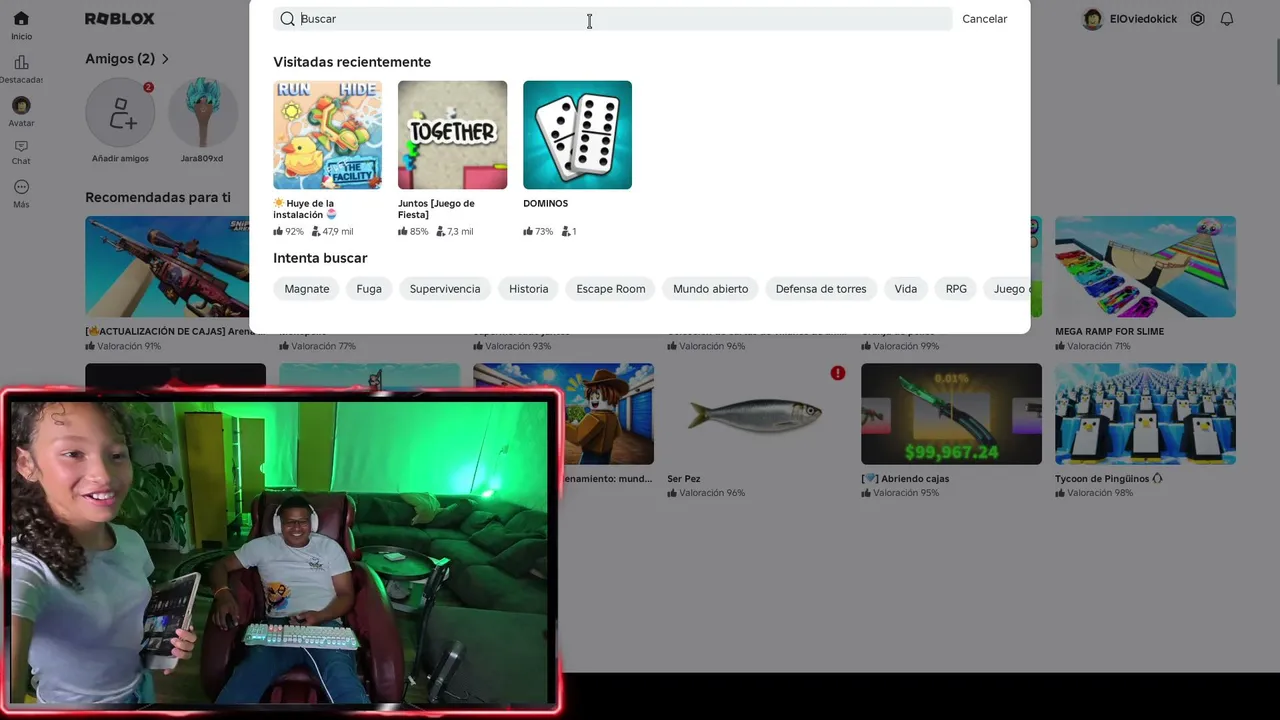
Task: Click the Visitadas recientemente heading
Action: [352, 62]
